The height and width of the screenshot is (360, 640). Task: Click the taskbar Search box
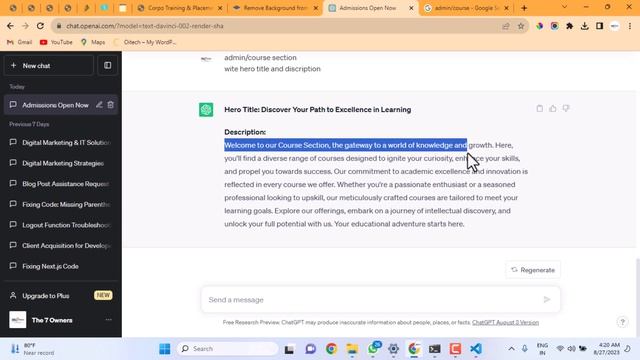(228, 349)
